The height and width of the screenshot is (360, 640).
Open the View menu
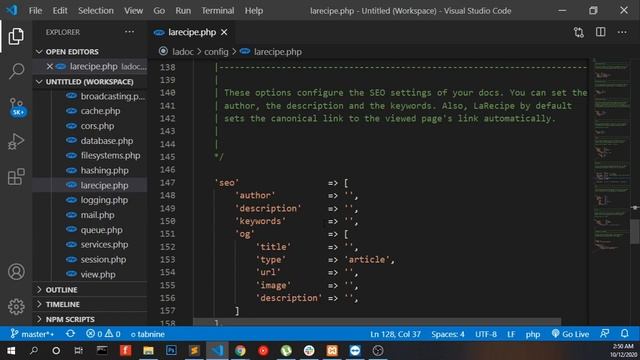point(133,11)
